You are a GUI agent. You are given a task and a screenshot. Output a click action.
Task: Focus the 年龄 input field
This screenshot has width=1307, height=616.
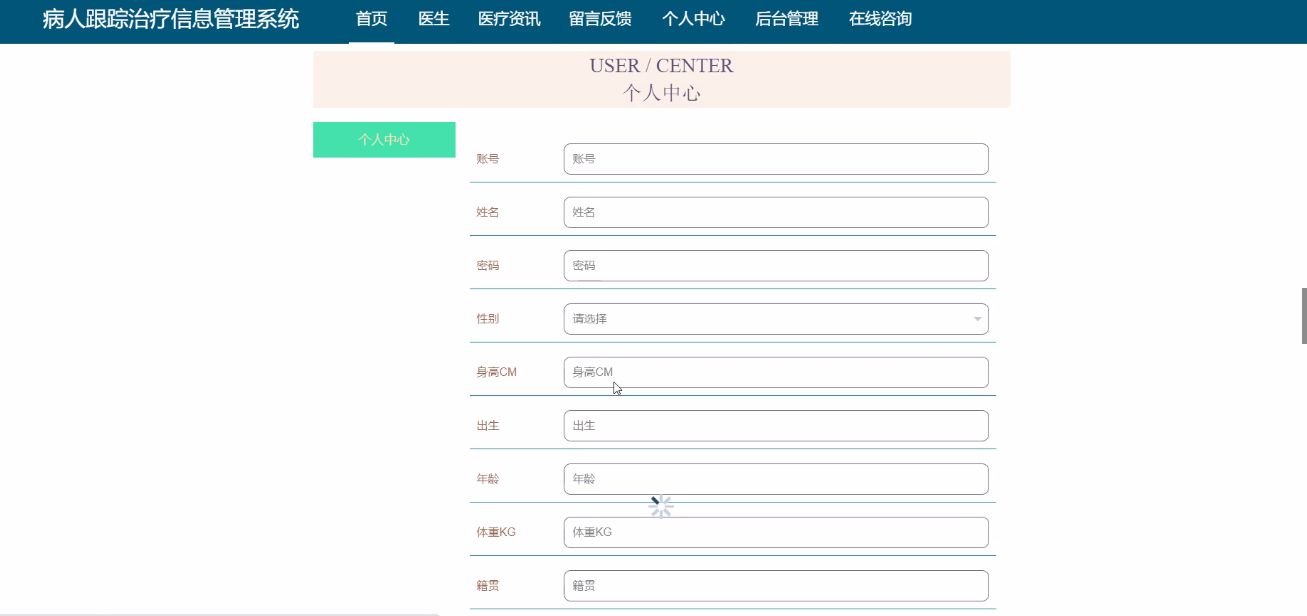[x=776, y=479]
